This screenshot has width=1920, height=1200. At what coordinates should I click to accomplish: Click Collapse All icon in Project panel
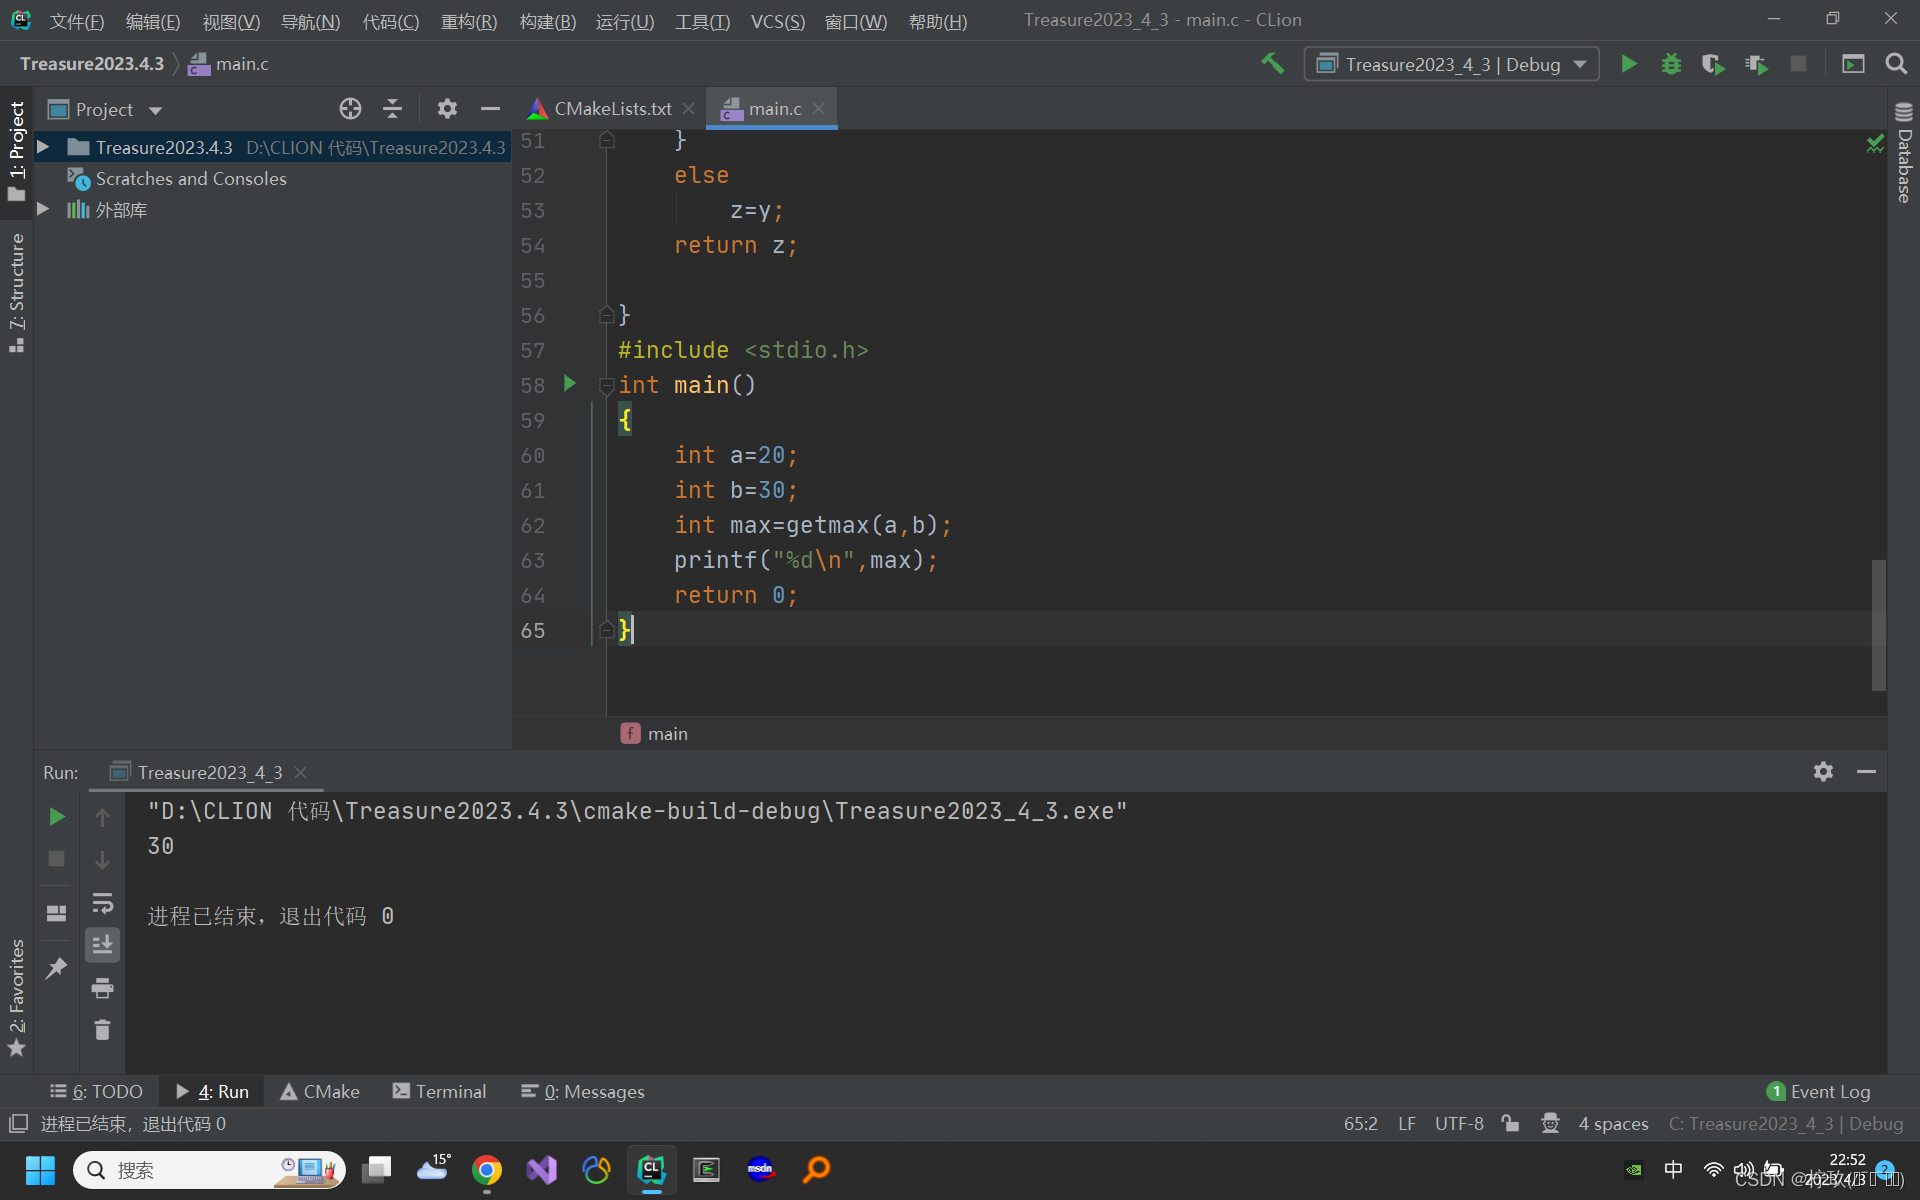pyautogui.click(x=393, y=109)
